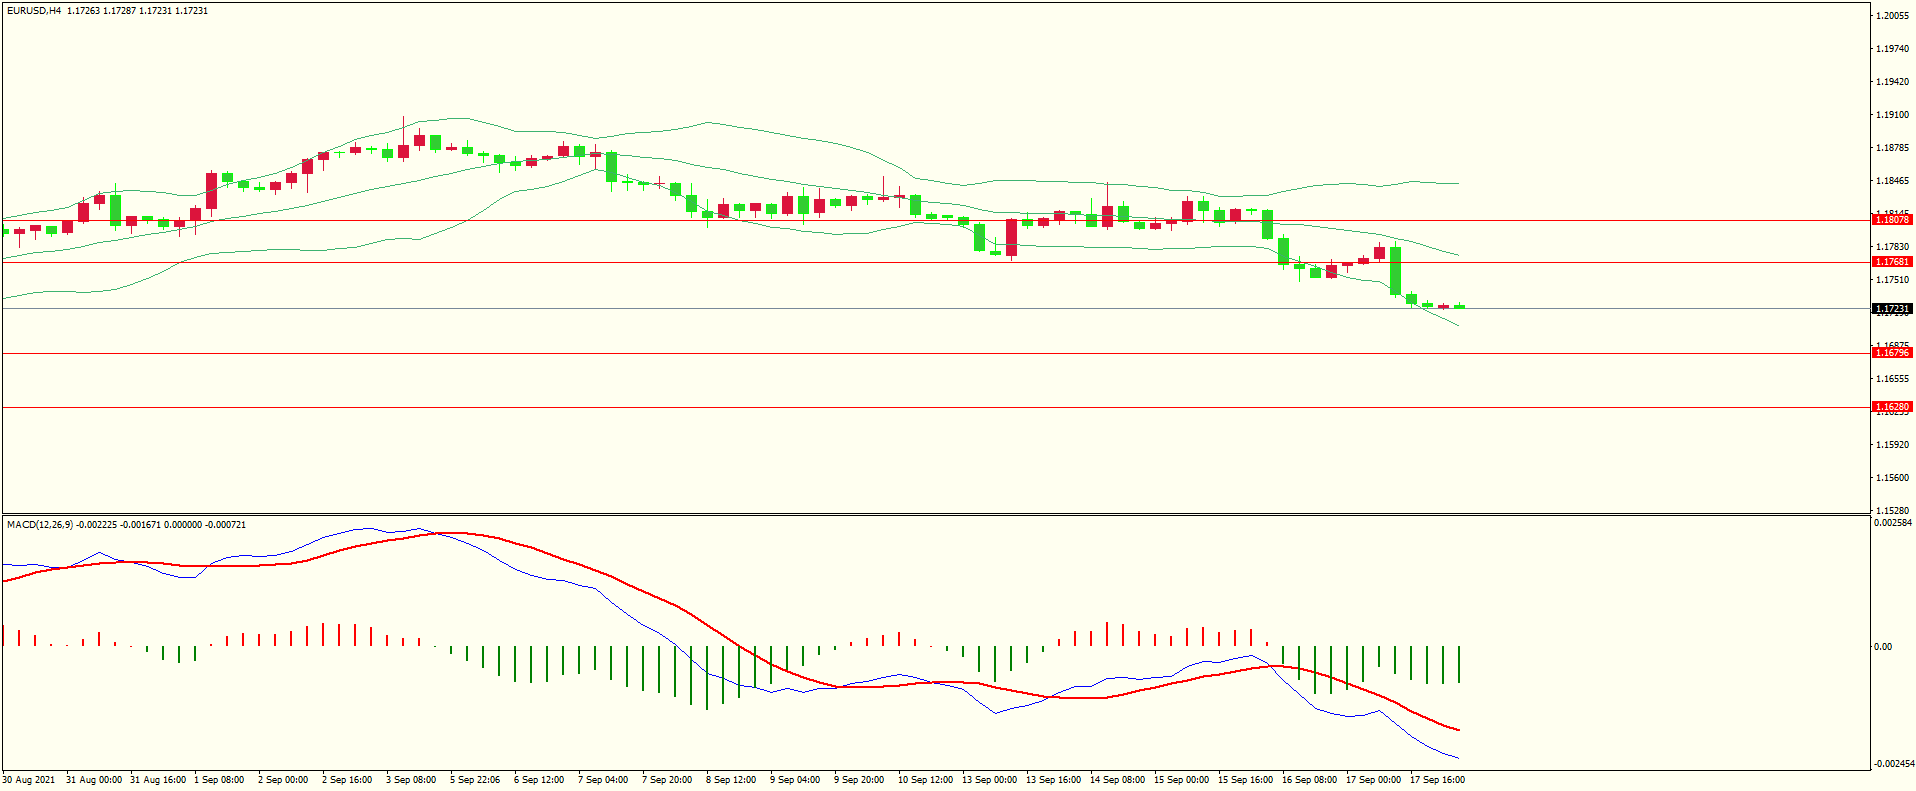Viewport: 1916px width, 791px height.
Task: Click the black 1.17231 current price tag
Action: [x=1892, y=309]
